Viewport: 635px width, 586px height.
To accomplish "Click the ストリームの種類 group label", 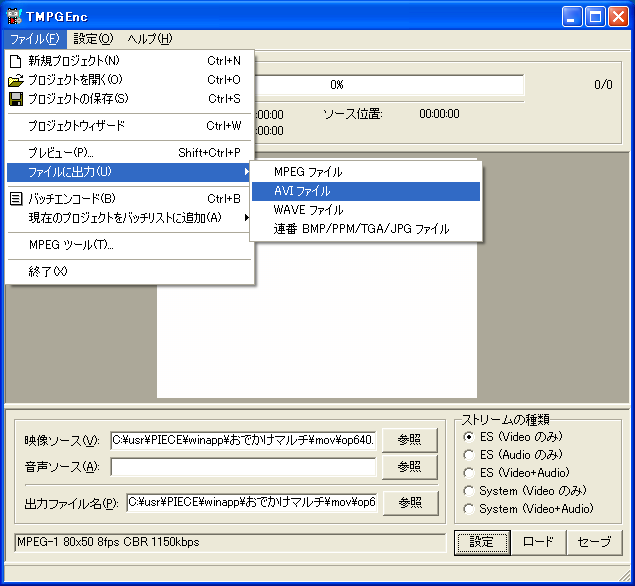I will click(x=505, y=420).
